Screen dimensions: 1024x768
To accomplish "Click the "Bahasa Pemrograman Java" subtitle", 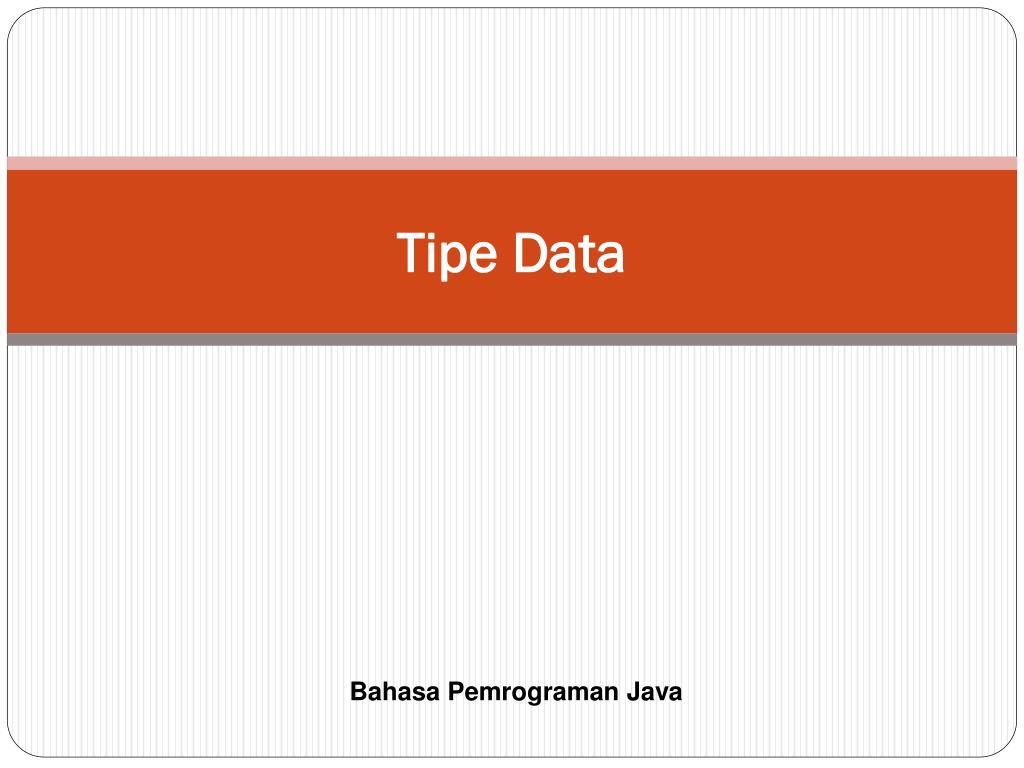I will coord(516,692).
